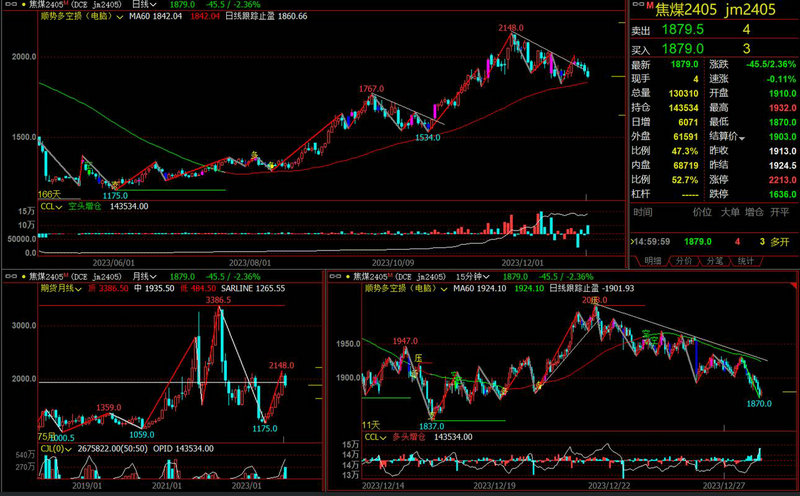Switch to the 分笔 tab
The height and width of the screenshot is (496, 800).
pos(714,261)
